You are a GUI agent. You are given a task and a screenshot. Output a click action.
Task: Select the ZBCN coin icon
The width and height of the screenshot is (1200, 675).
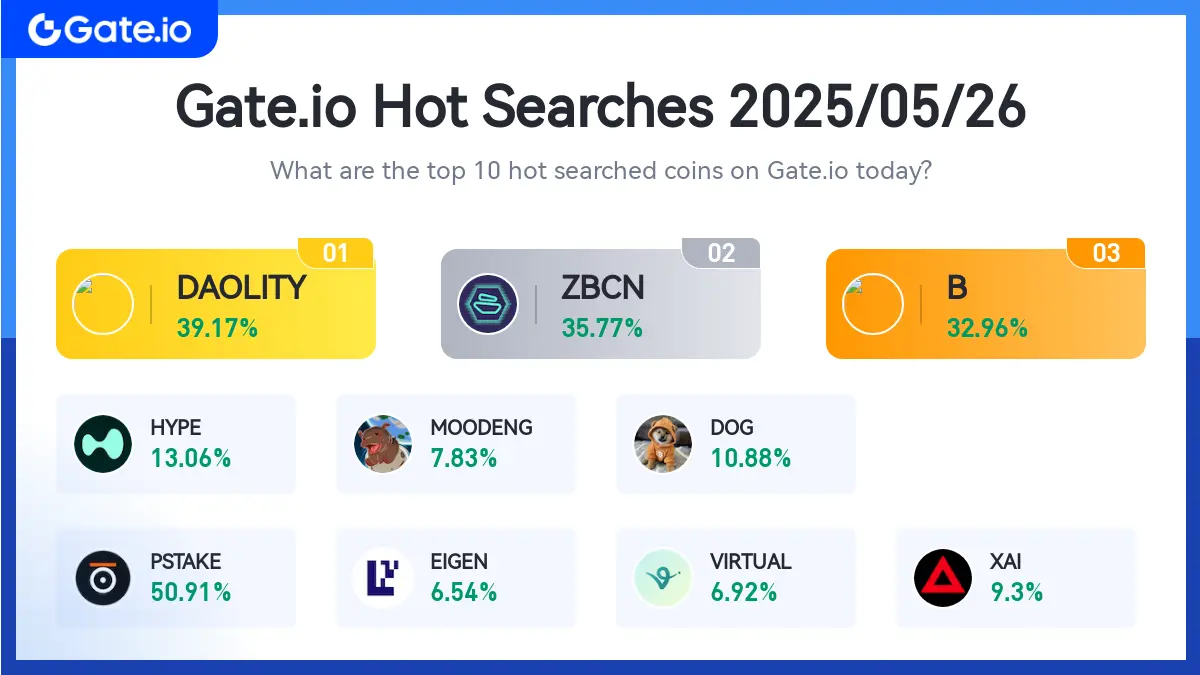tap(487, 303)
